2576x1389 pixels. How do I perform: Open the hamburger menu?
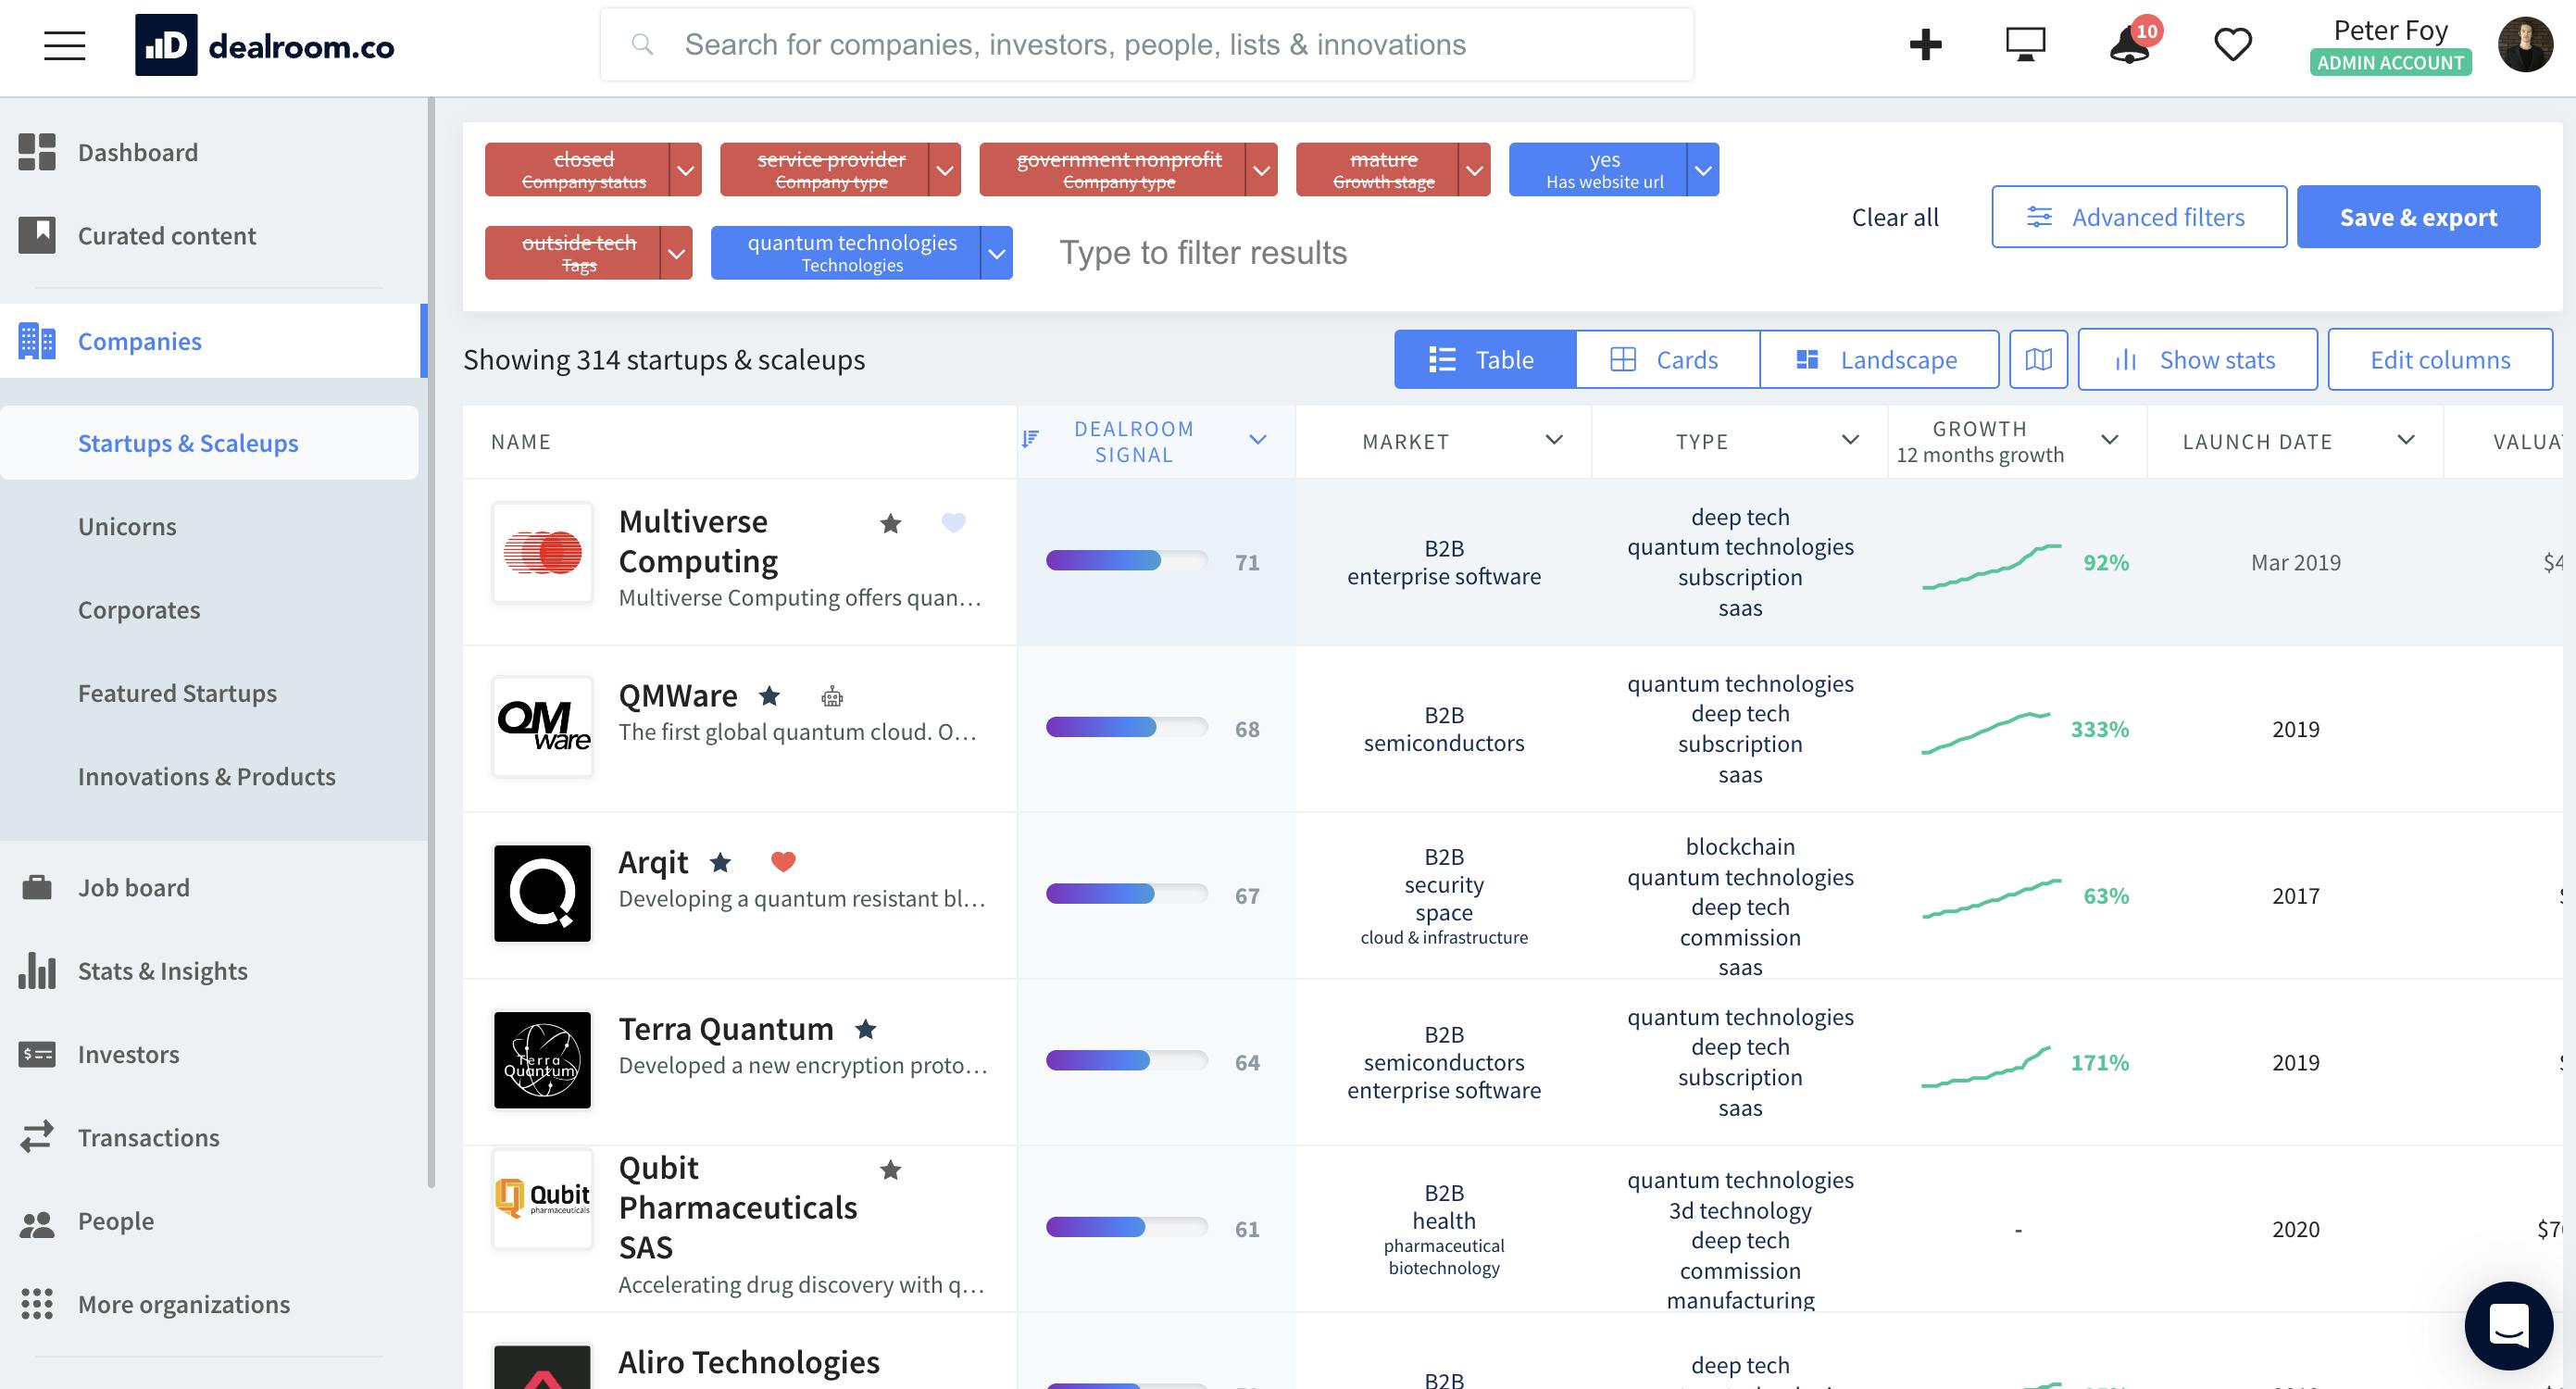64,45
